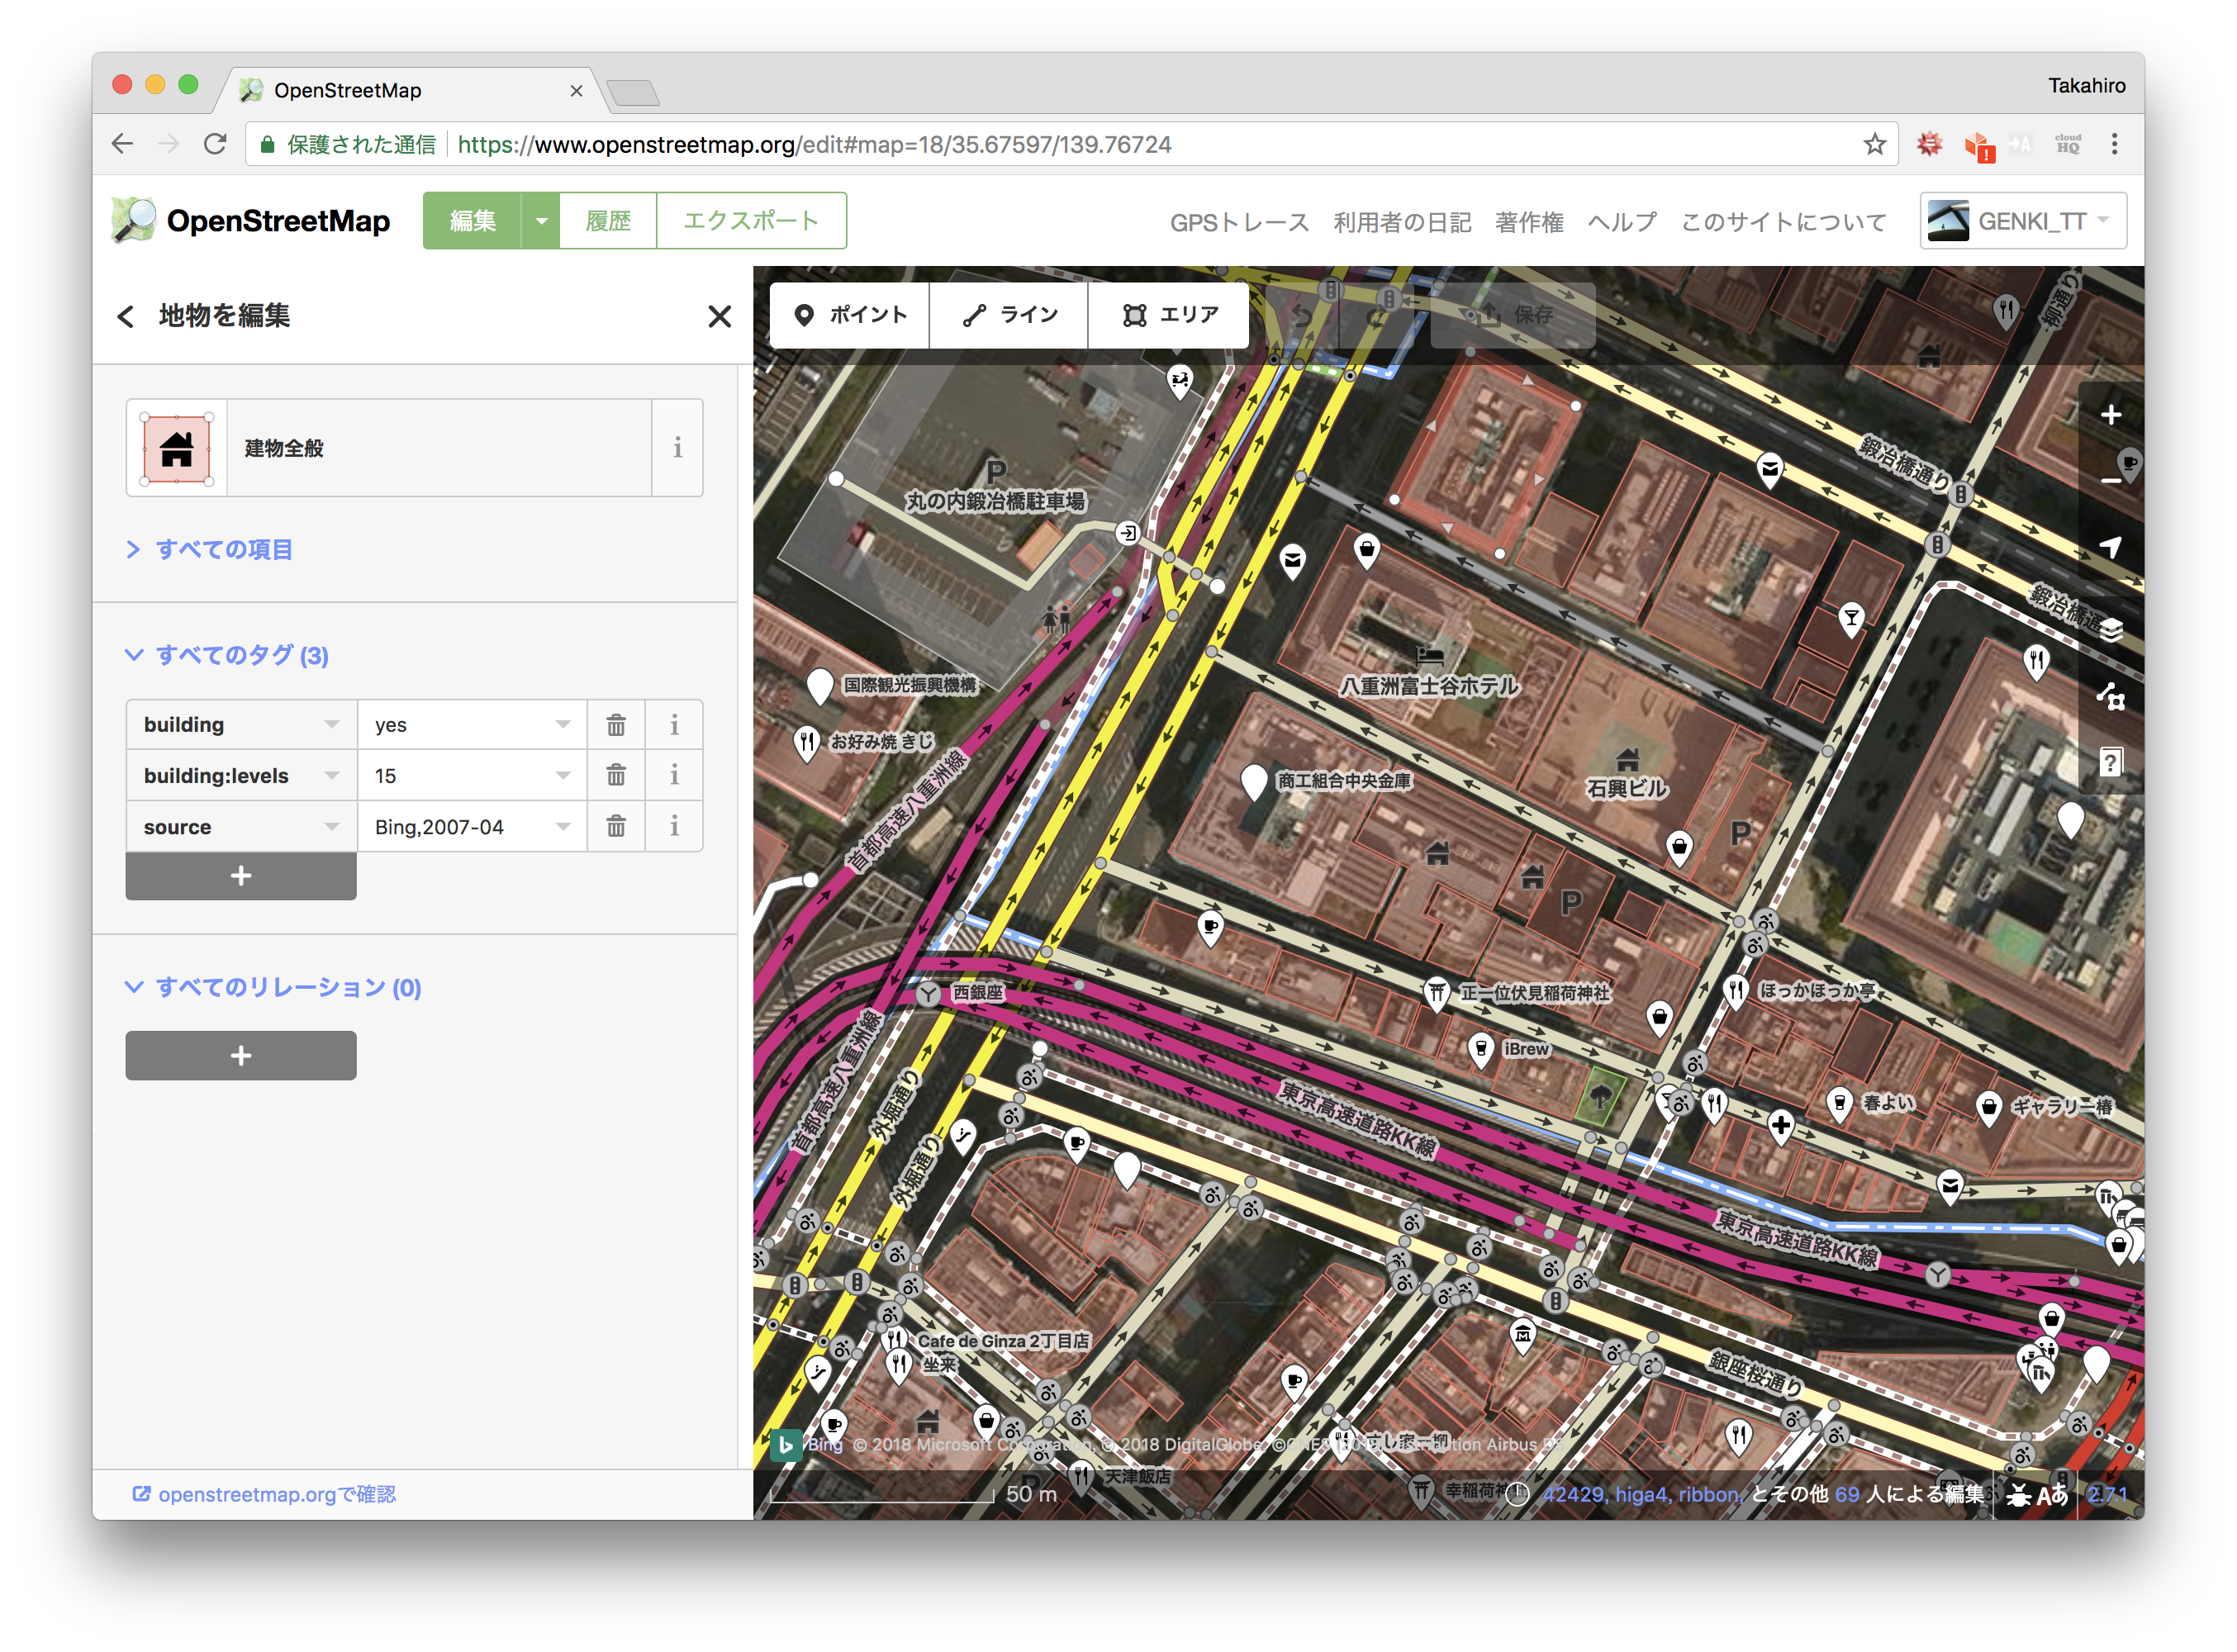Show info for the building tag
This screenshot has height=1652, width=2237.
[x=674, y=725]
